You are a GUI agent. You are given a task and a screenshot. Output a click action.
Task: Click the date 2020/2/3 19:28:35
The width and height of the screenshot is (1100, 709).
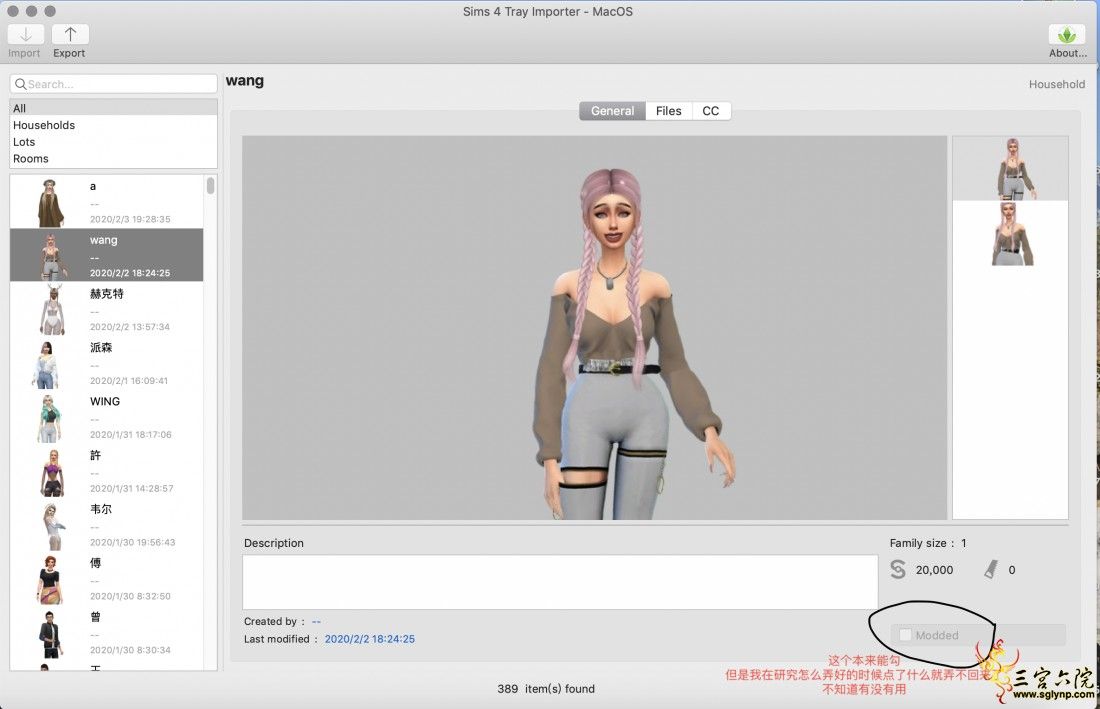coord(130,219)
